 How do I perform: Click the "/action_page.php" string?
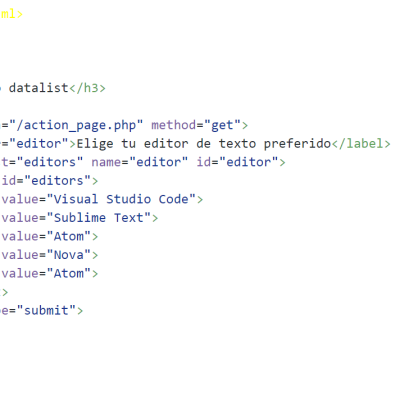pyautogui.click(x=76, y=125)
